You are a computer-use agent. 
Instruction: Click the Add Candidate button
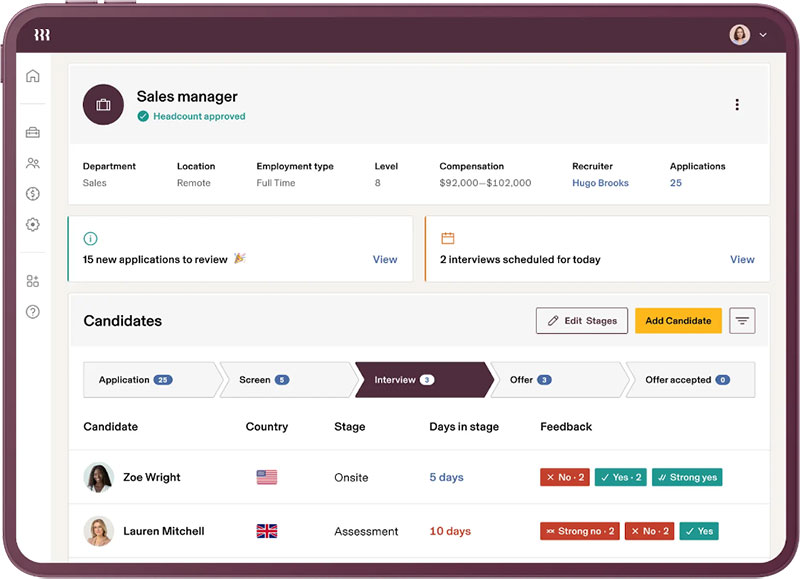pyautogui.click(x=678, y=321)
